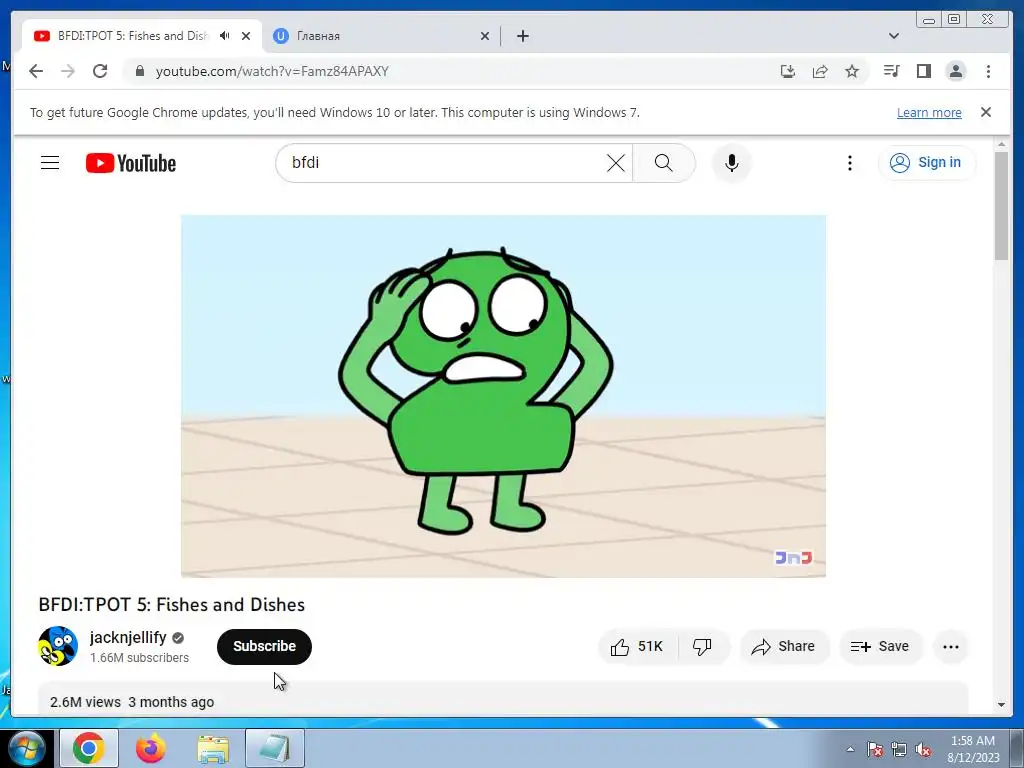Click the network tray icon
This screenshot has height=768, width=1024.
click(x=899, y=749)
